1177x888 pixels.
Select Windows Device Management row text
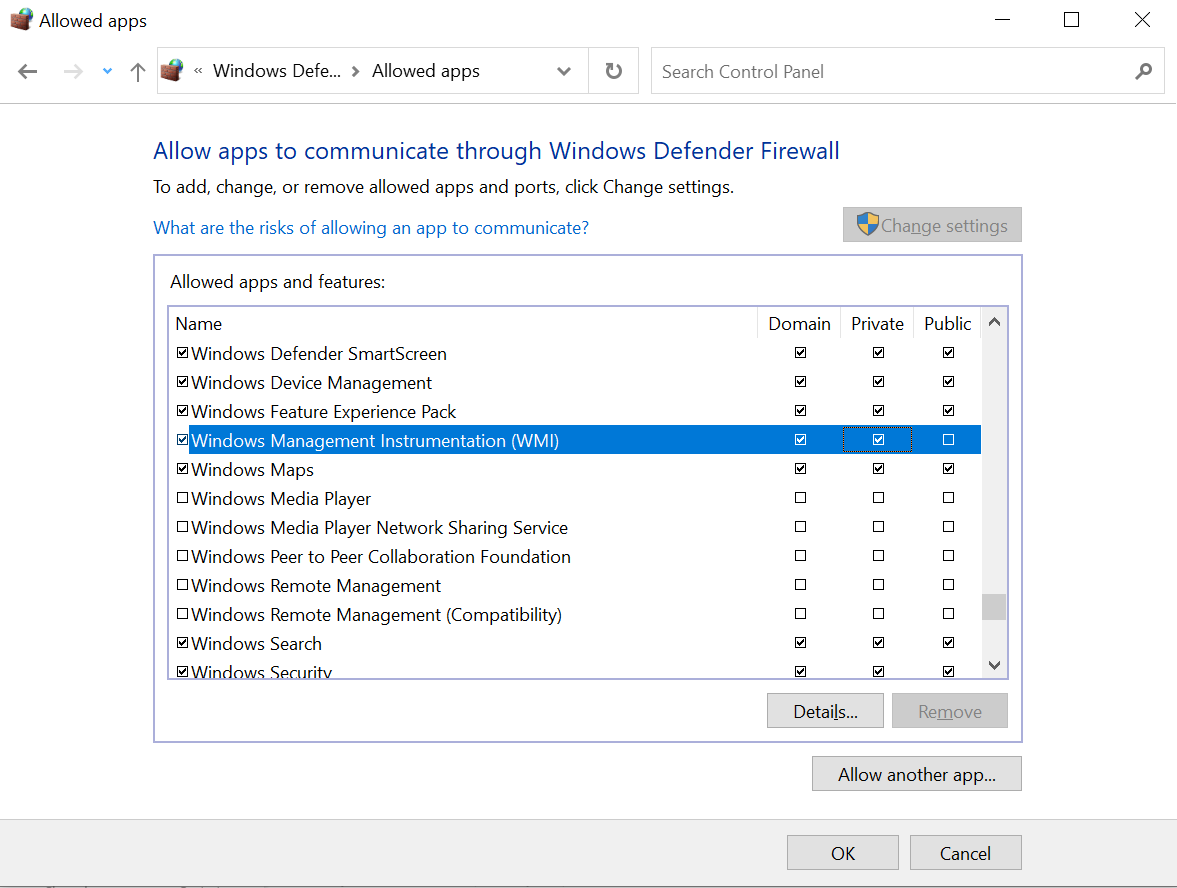(312, 383)
